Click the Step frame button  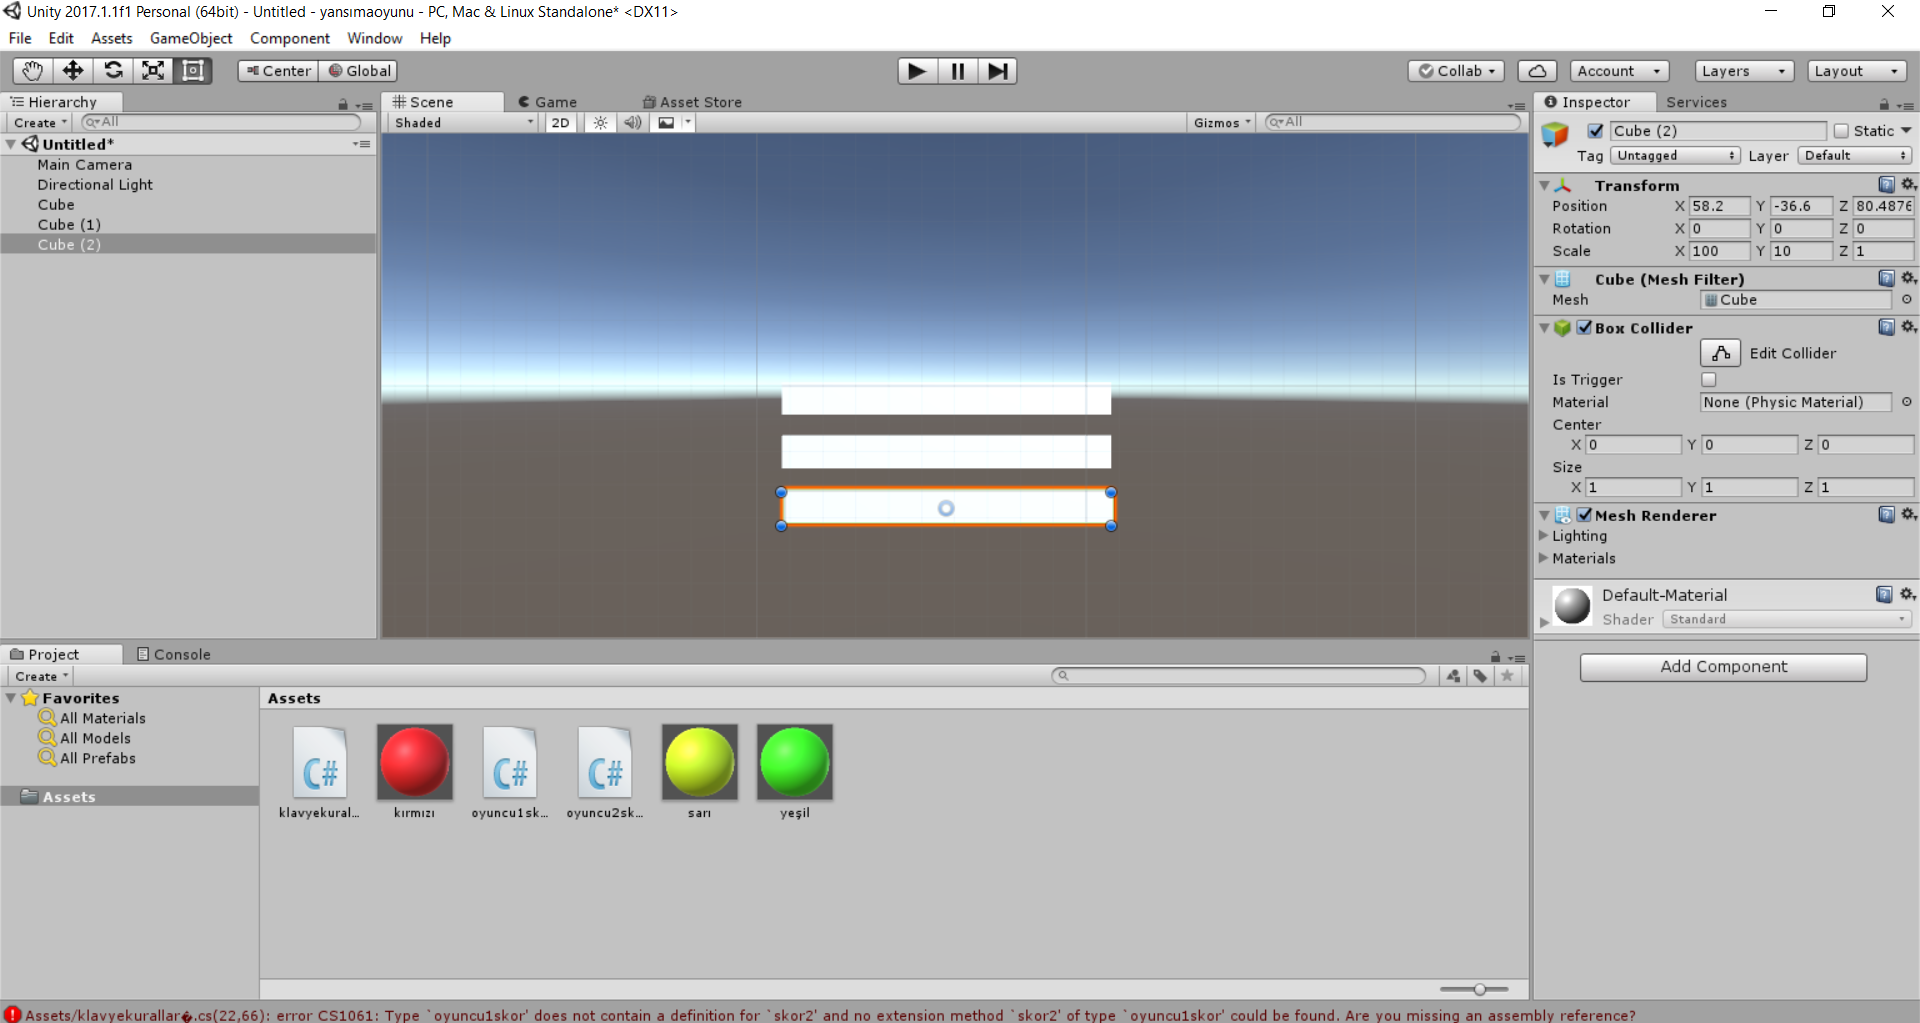(997, 71)
